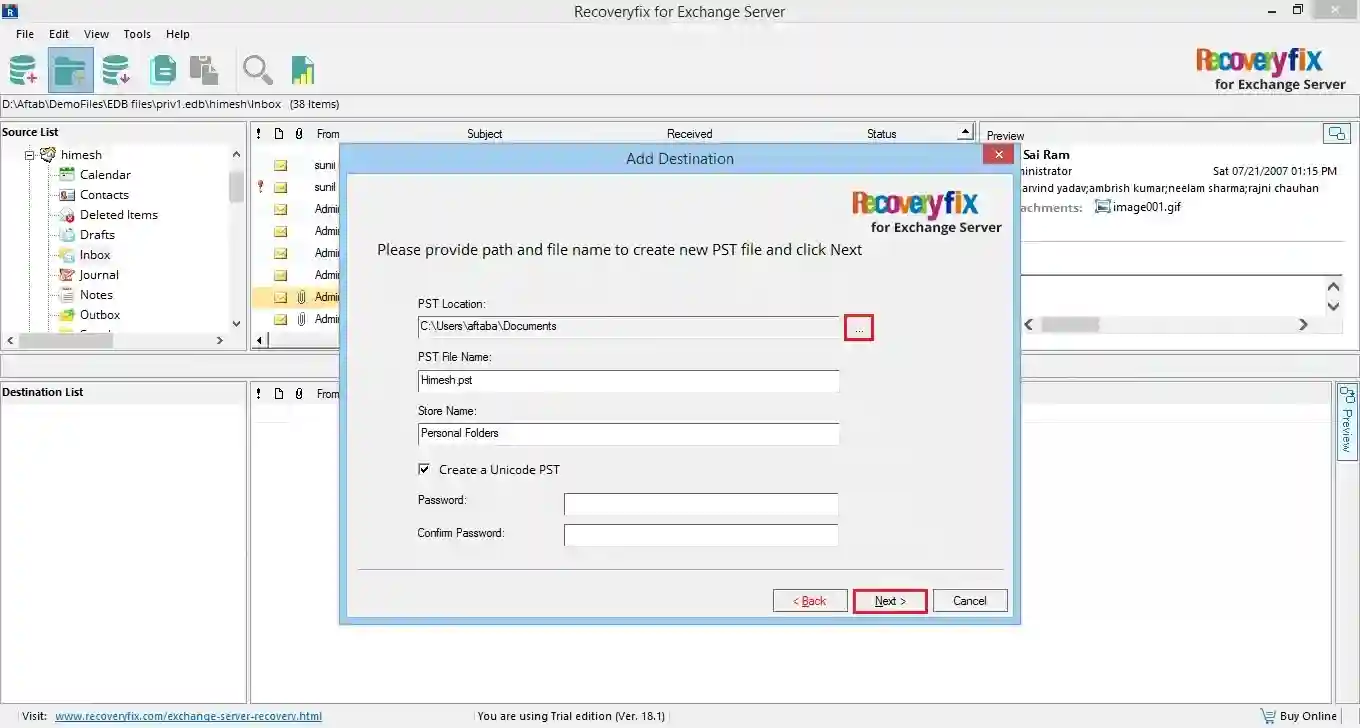The width and height of the screenshot is (1360, 728).
Task: Click the message list horizontal scrollbar left arrow
Action: pyautogui.click(x=260, y=341)
